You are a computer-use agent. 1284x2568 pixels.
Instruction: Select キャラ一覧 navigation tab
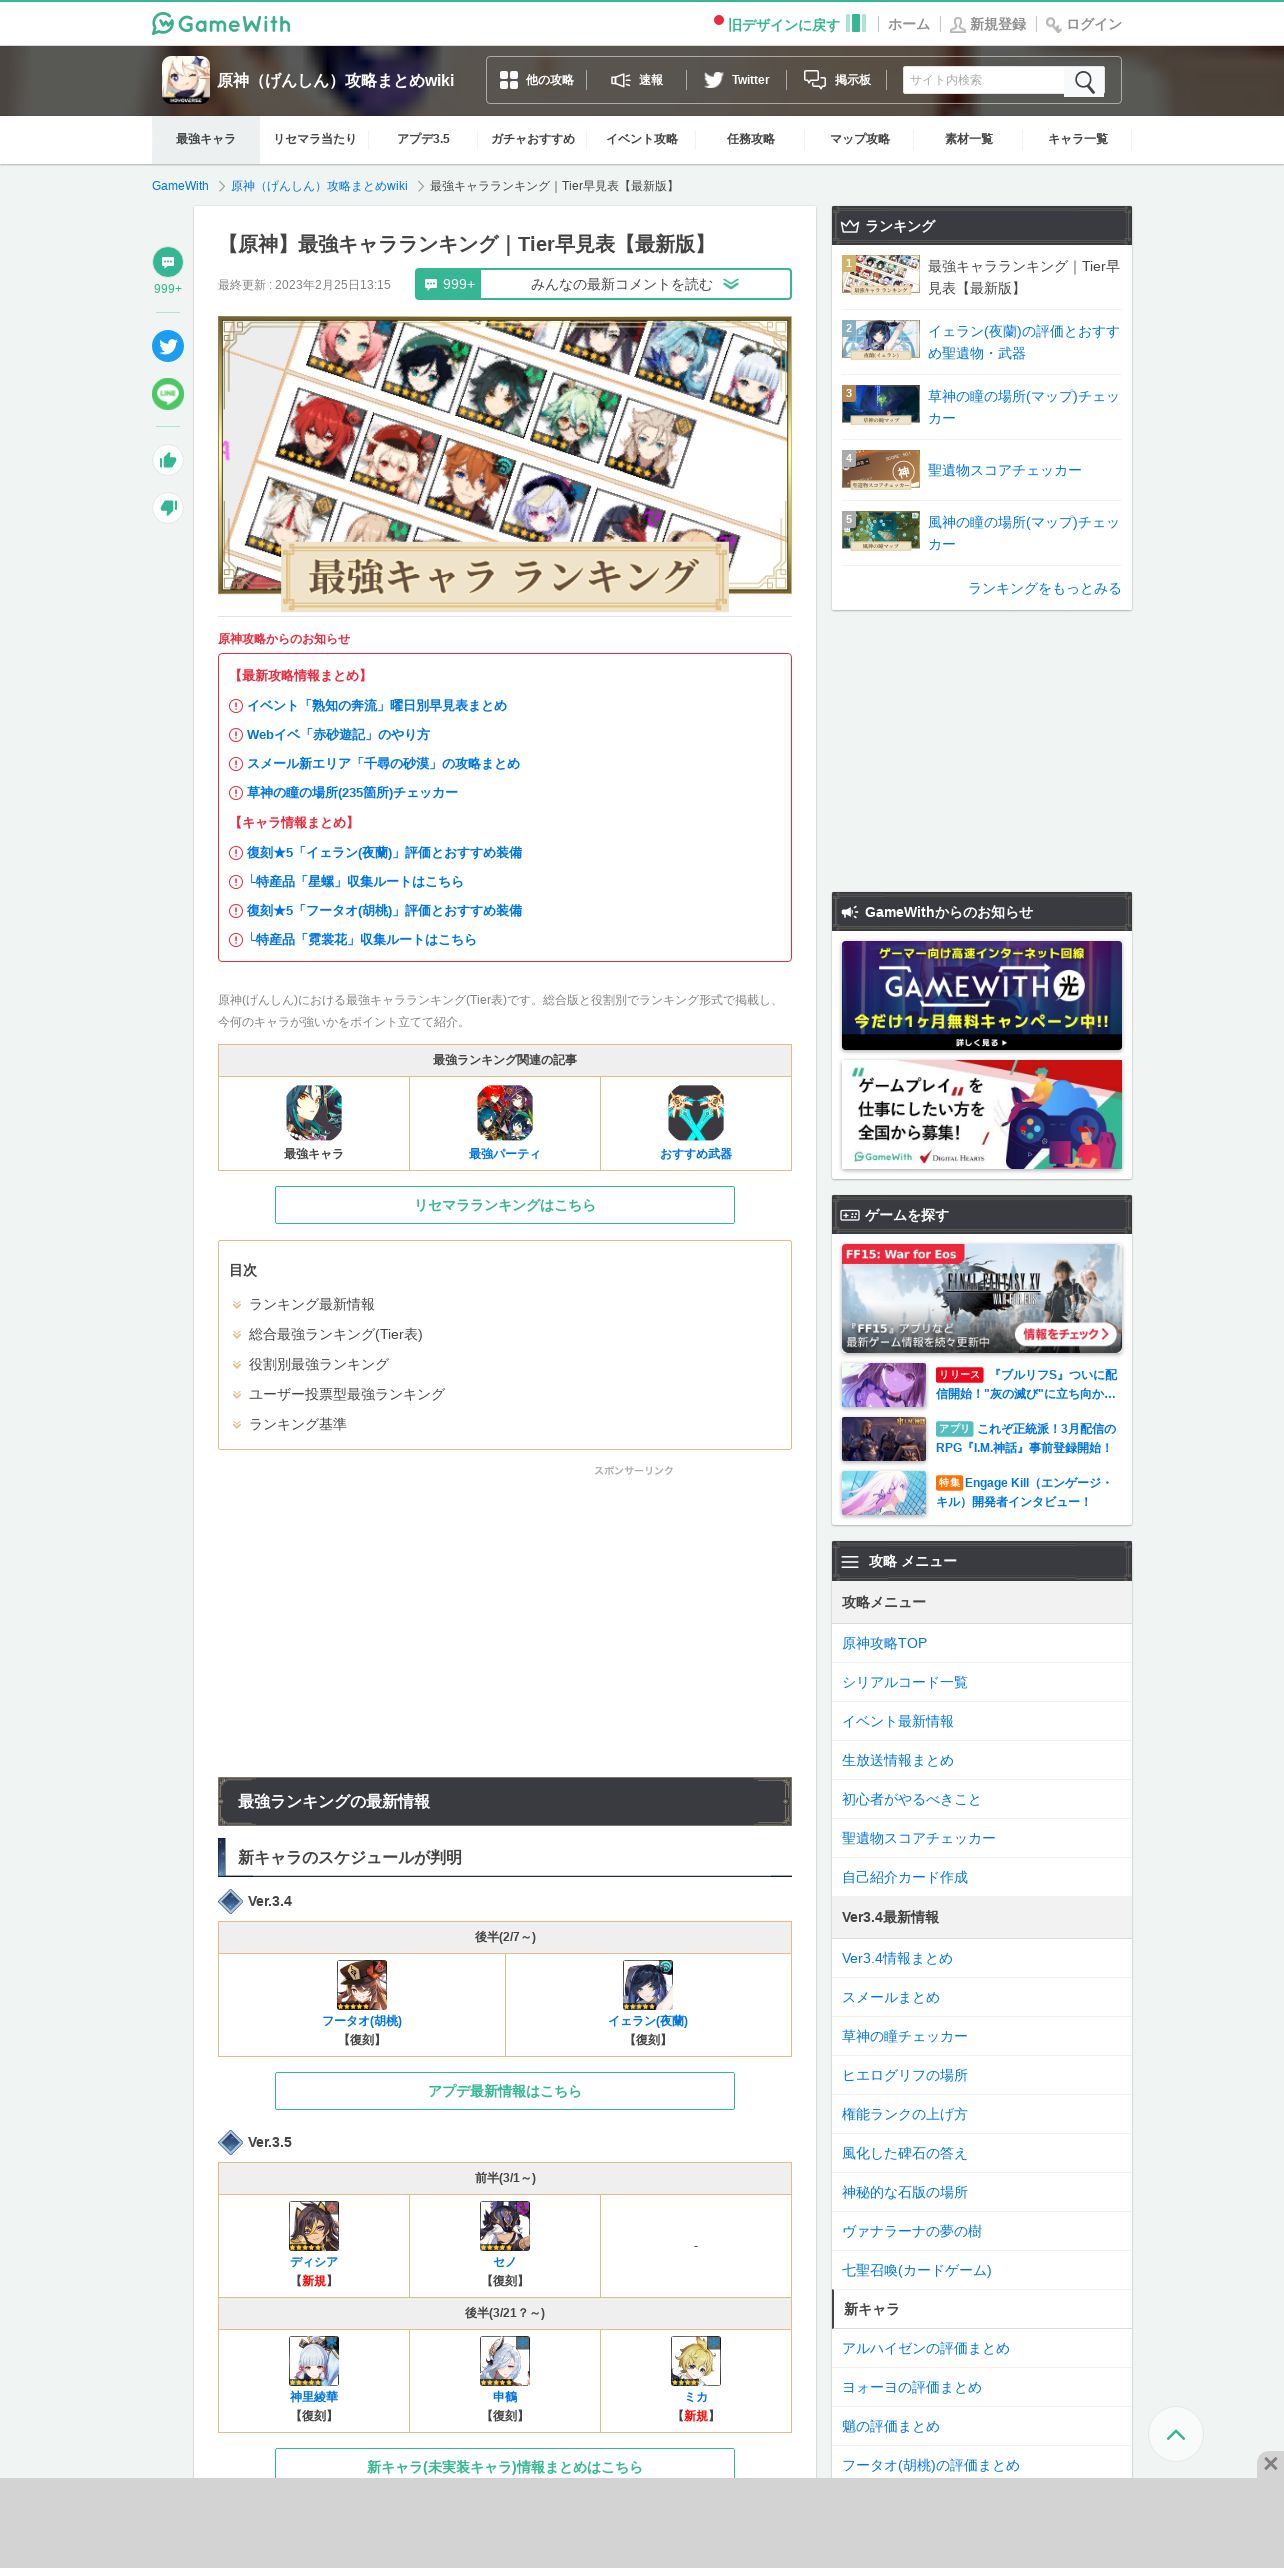click(x=1078, y=139)
